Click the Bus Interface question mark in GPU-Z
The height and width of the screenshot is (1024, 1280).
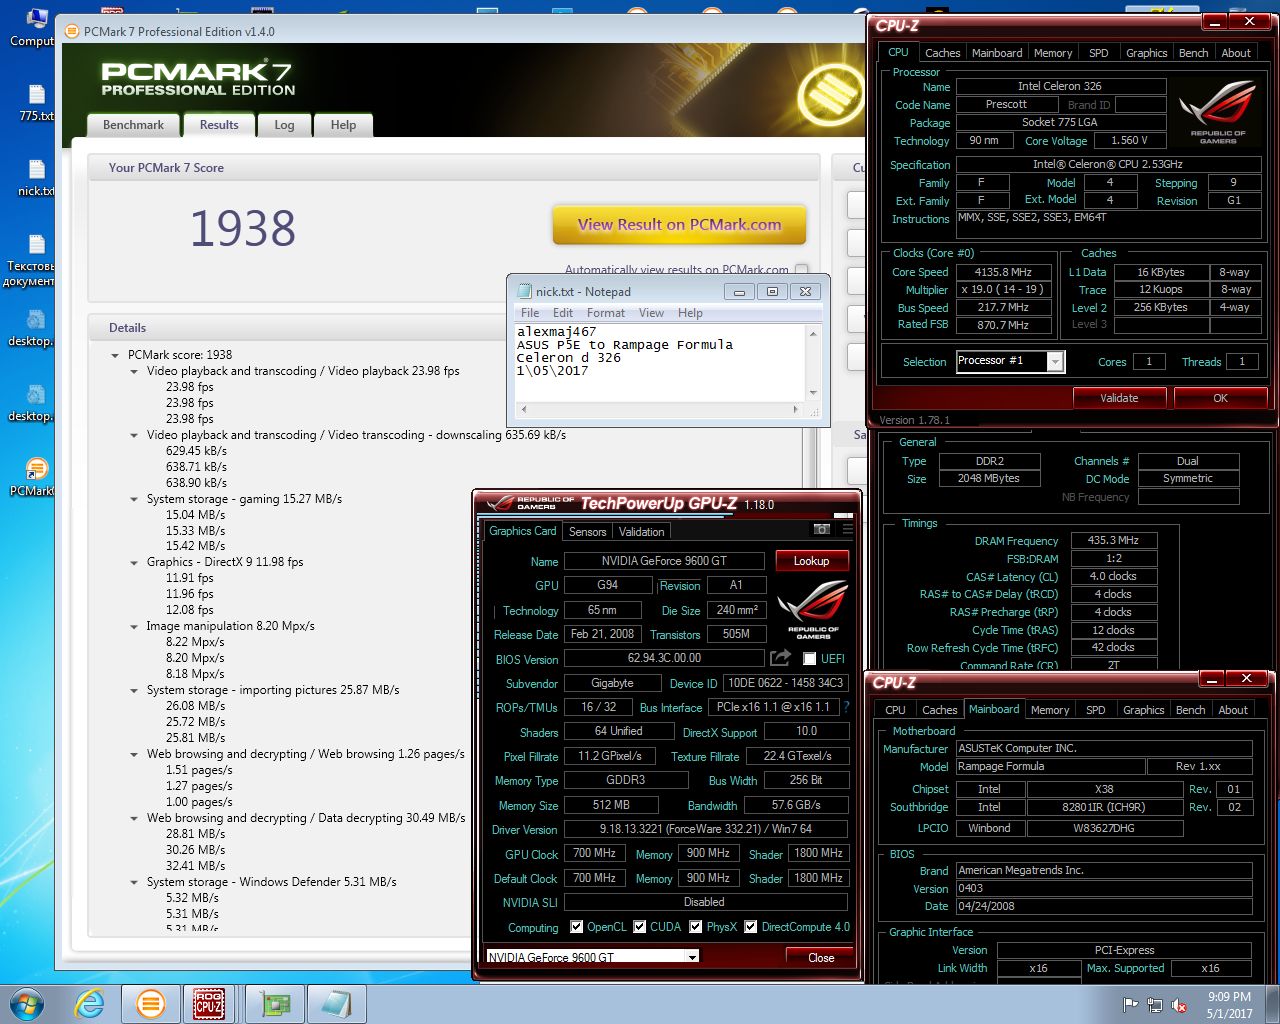tap(847, 707)
